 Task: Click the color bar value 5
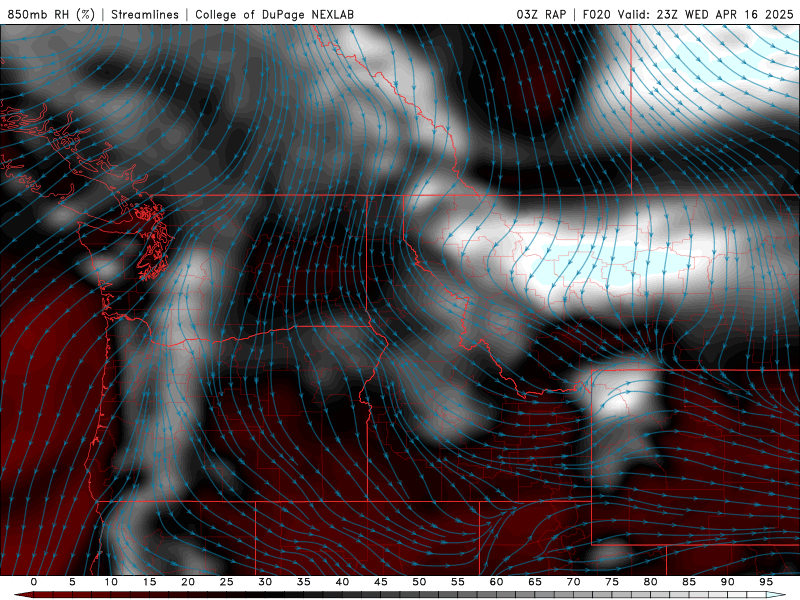72,582
